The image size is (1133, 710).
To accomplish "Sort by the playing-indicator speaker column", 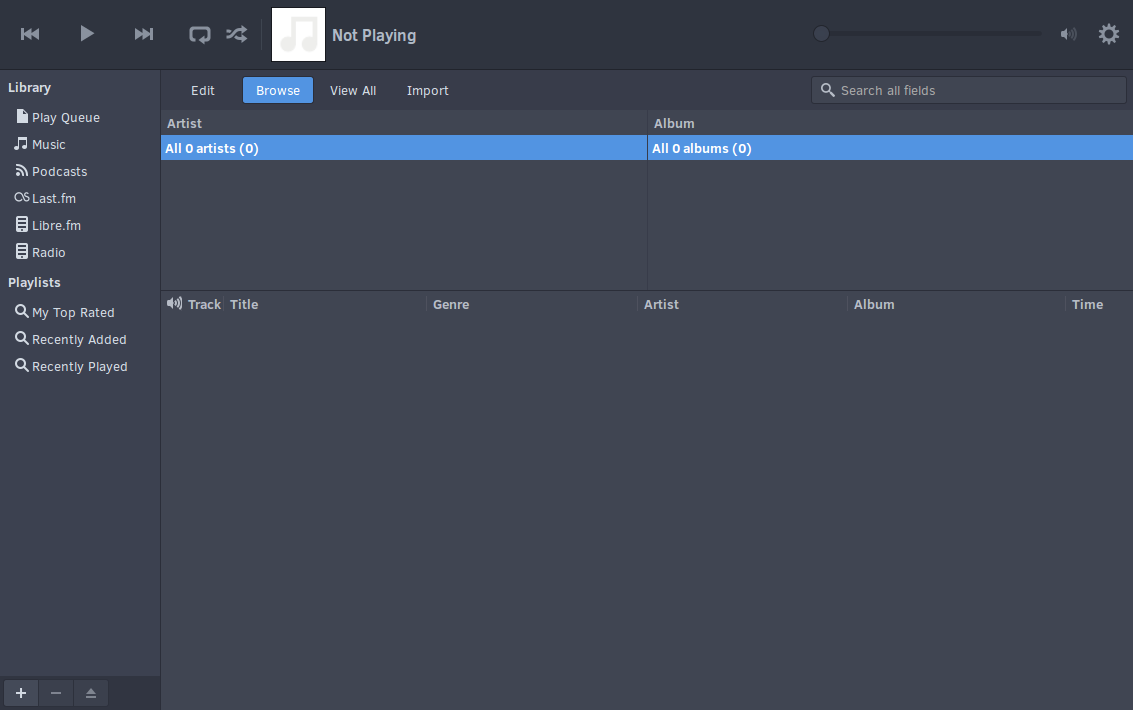I will (x=174, y=303).
